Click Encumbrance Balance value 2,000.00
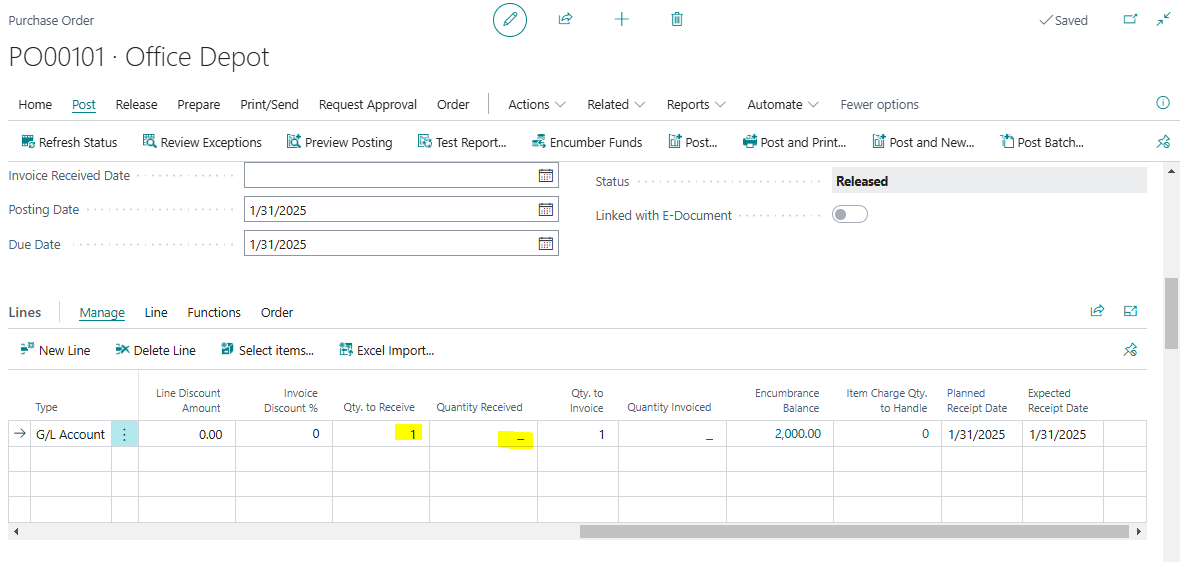1187x562 pixels. 797,434
